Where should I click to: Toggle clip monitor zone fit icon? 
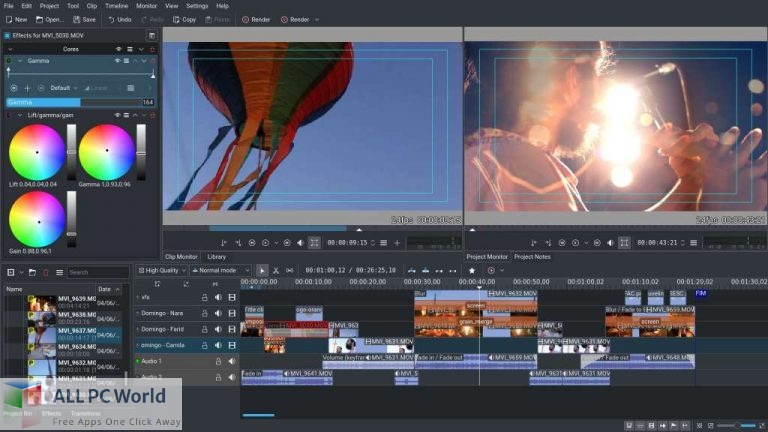click(314, 242)
